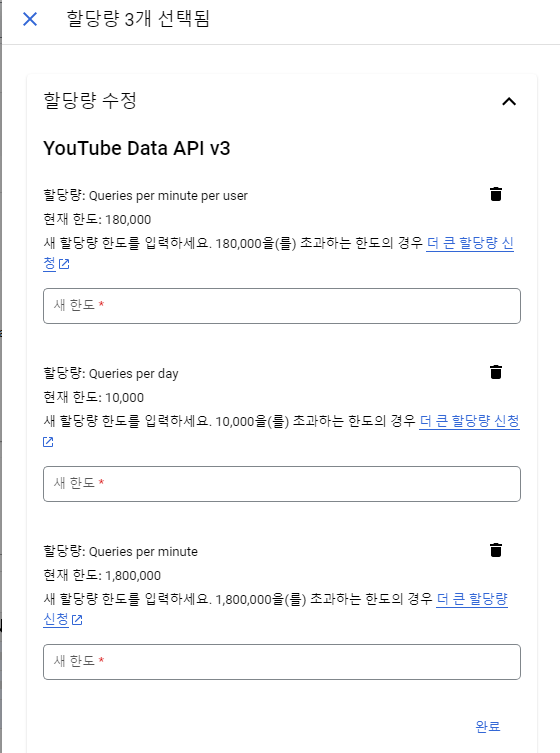Focus new limit field for Queries per minute per user
Image resolution: width=560 pixels, height=753 pixels.
282,306
